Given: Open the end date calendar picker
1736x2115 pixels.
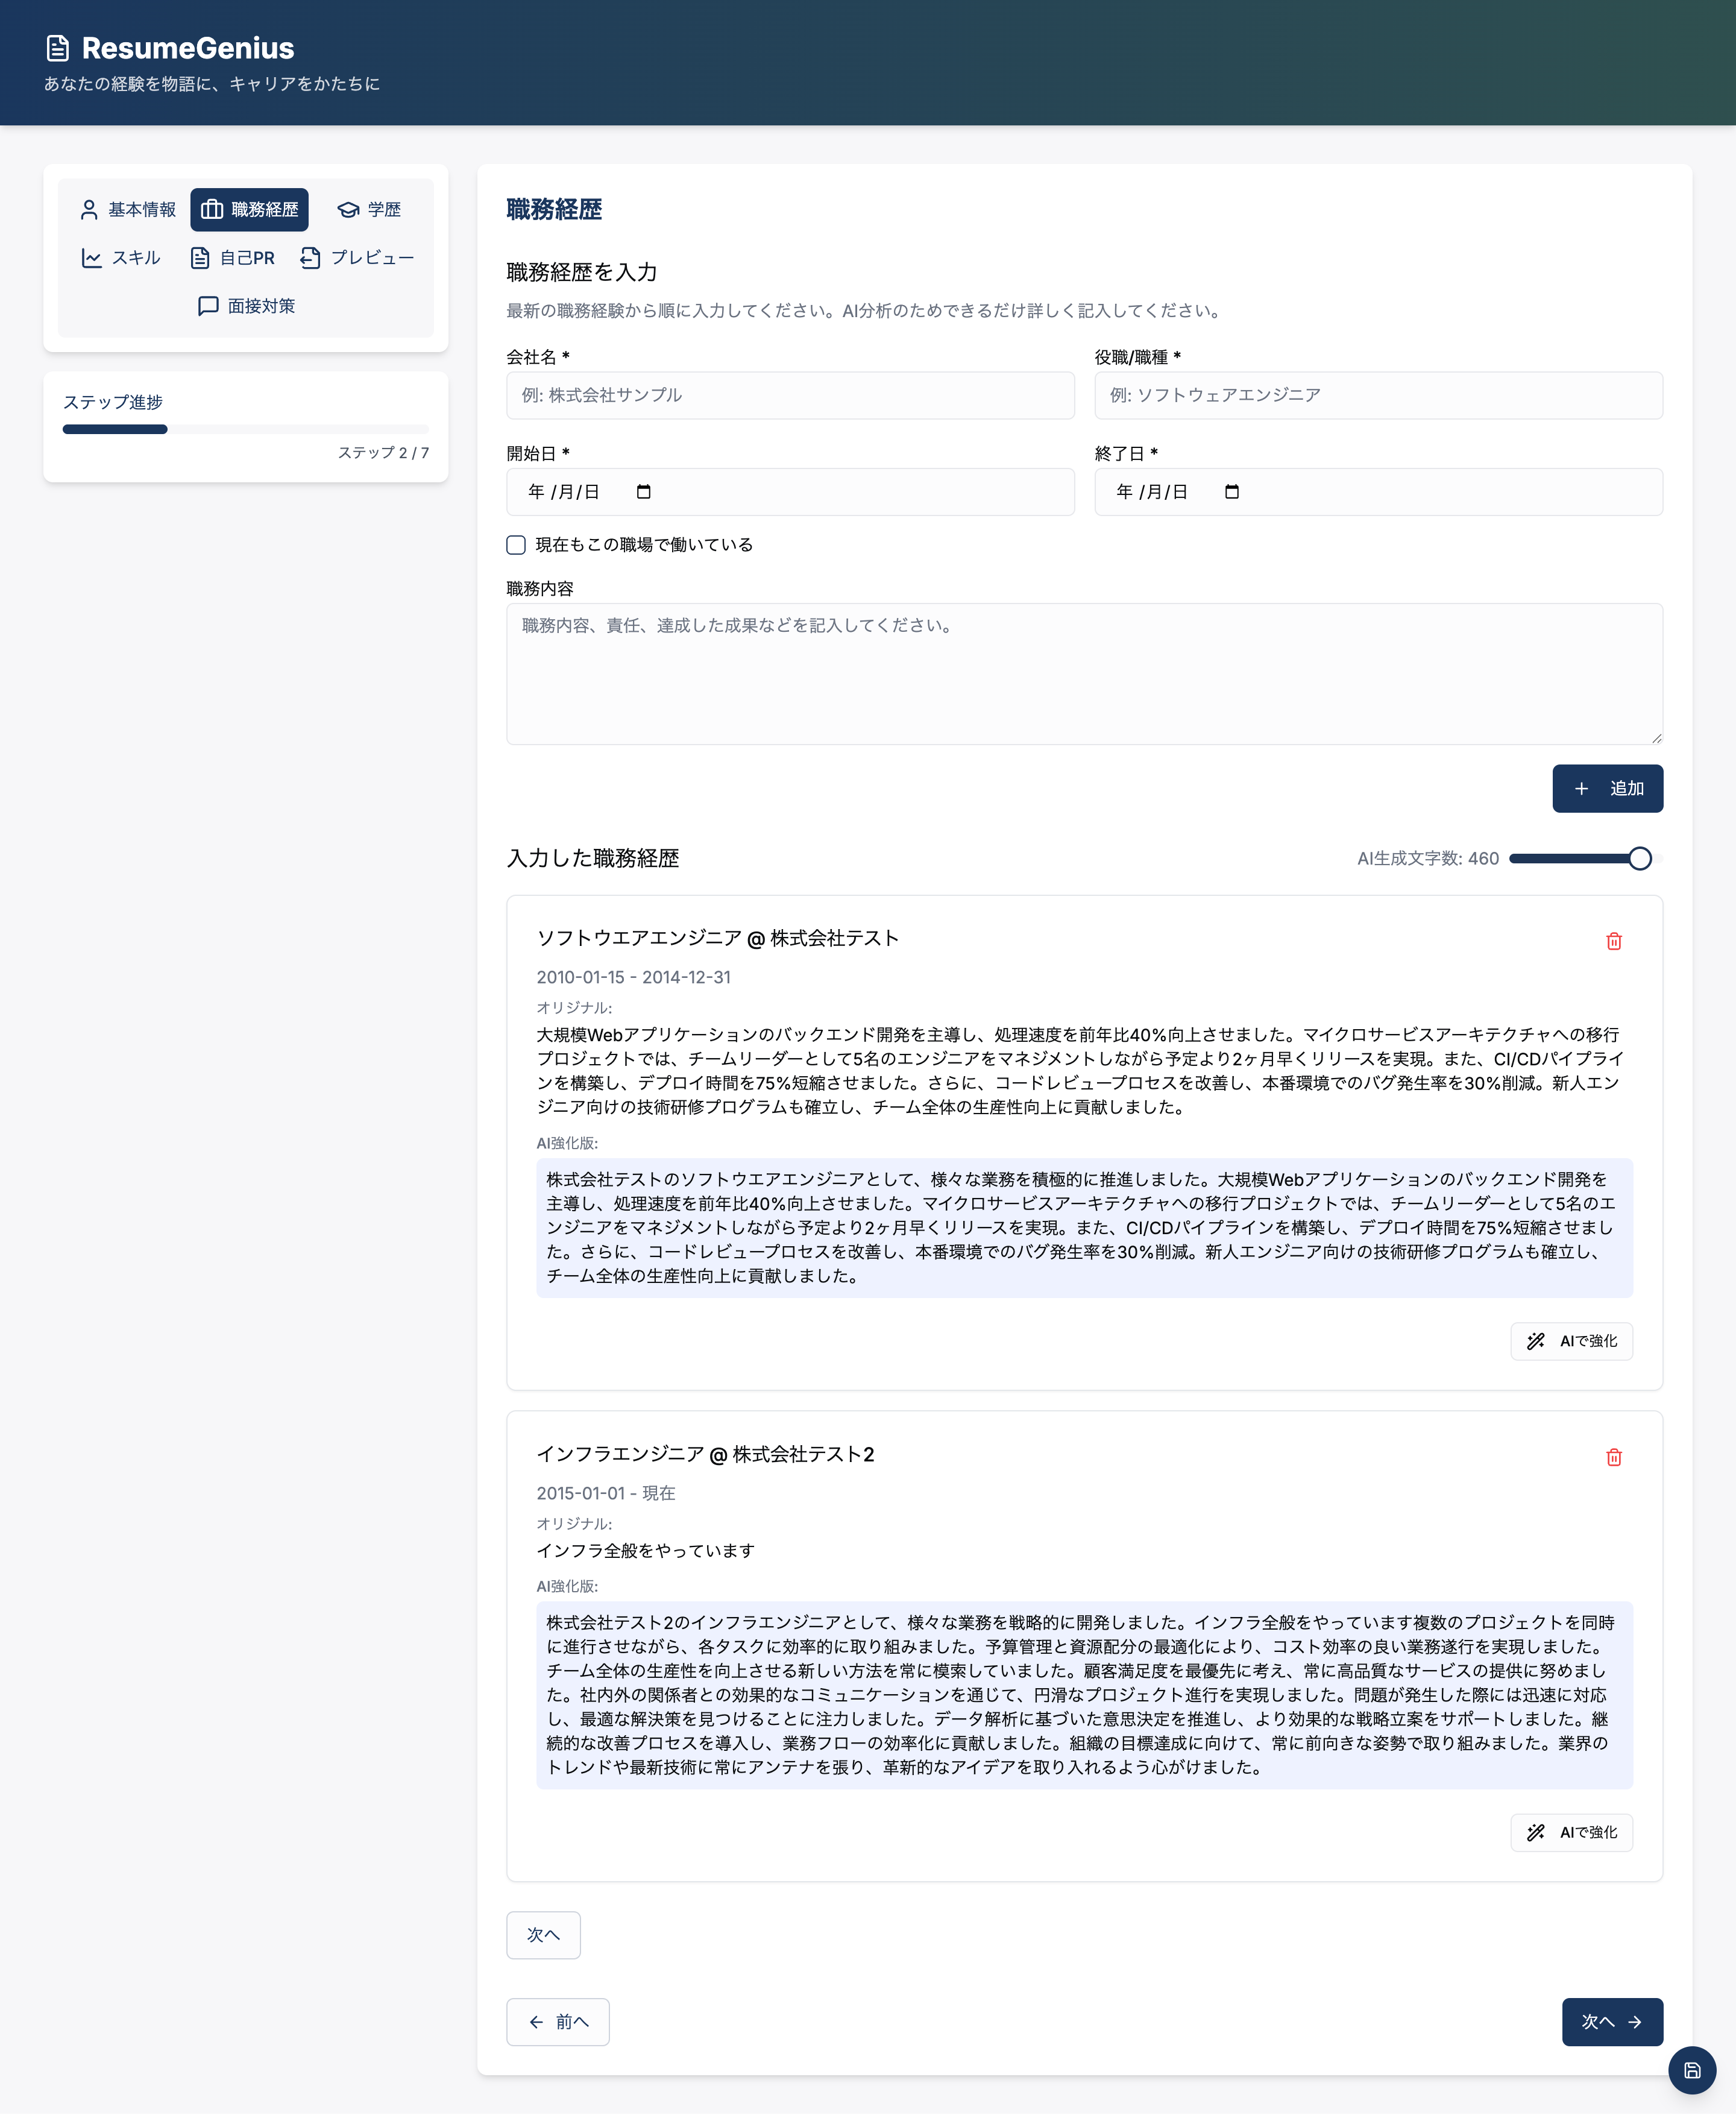Looking at the screenshot, I should [1231, 492].
